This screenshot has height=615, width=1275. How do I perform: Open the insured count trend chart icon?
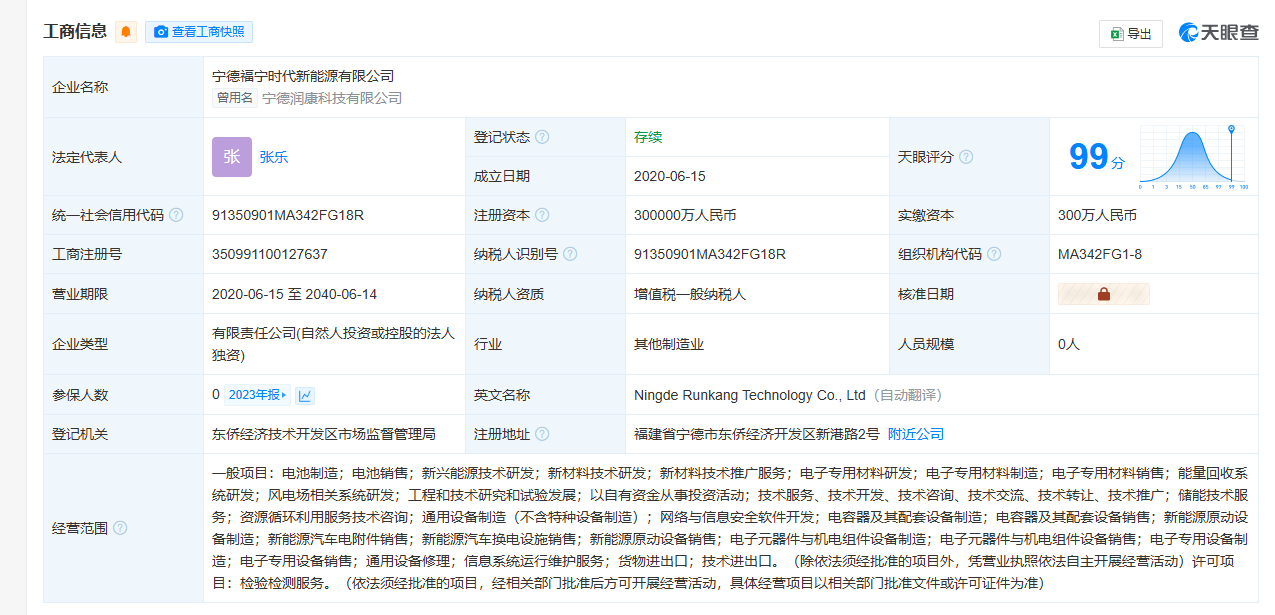pyautogui.click(x=305, y=395)
